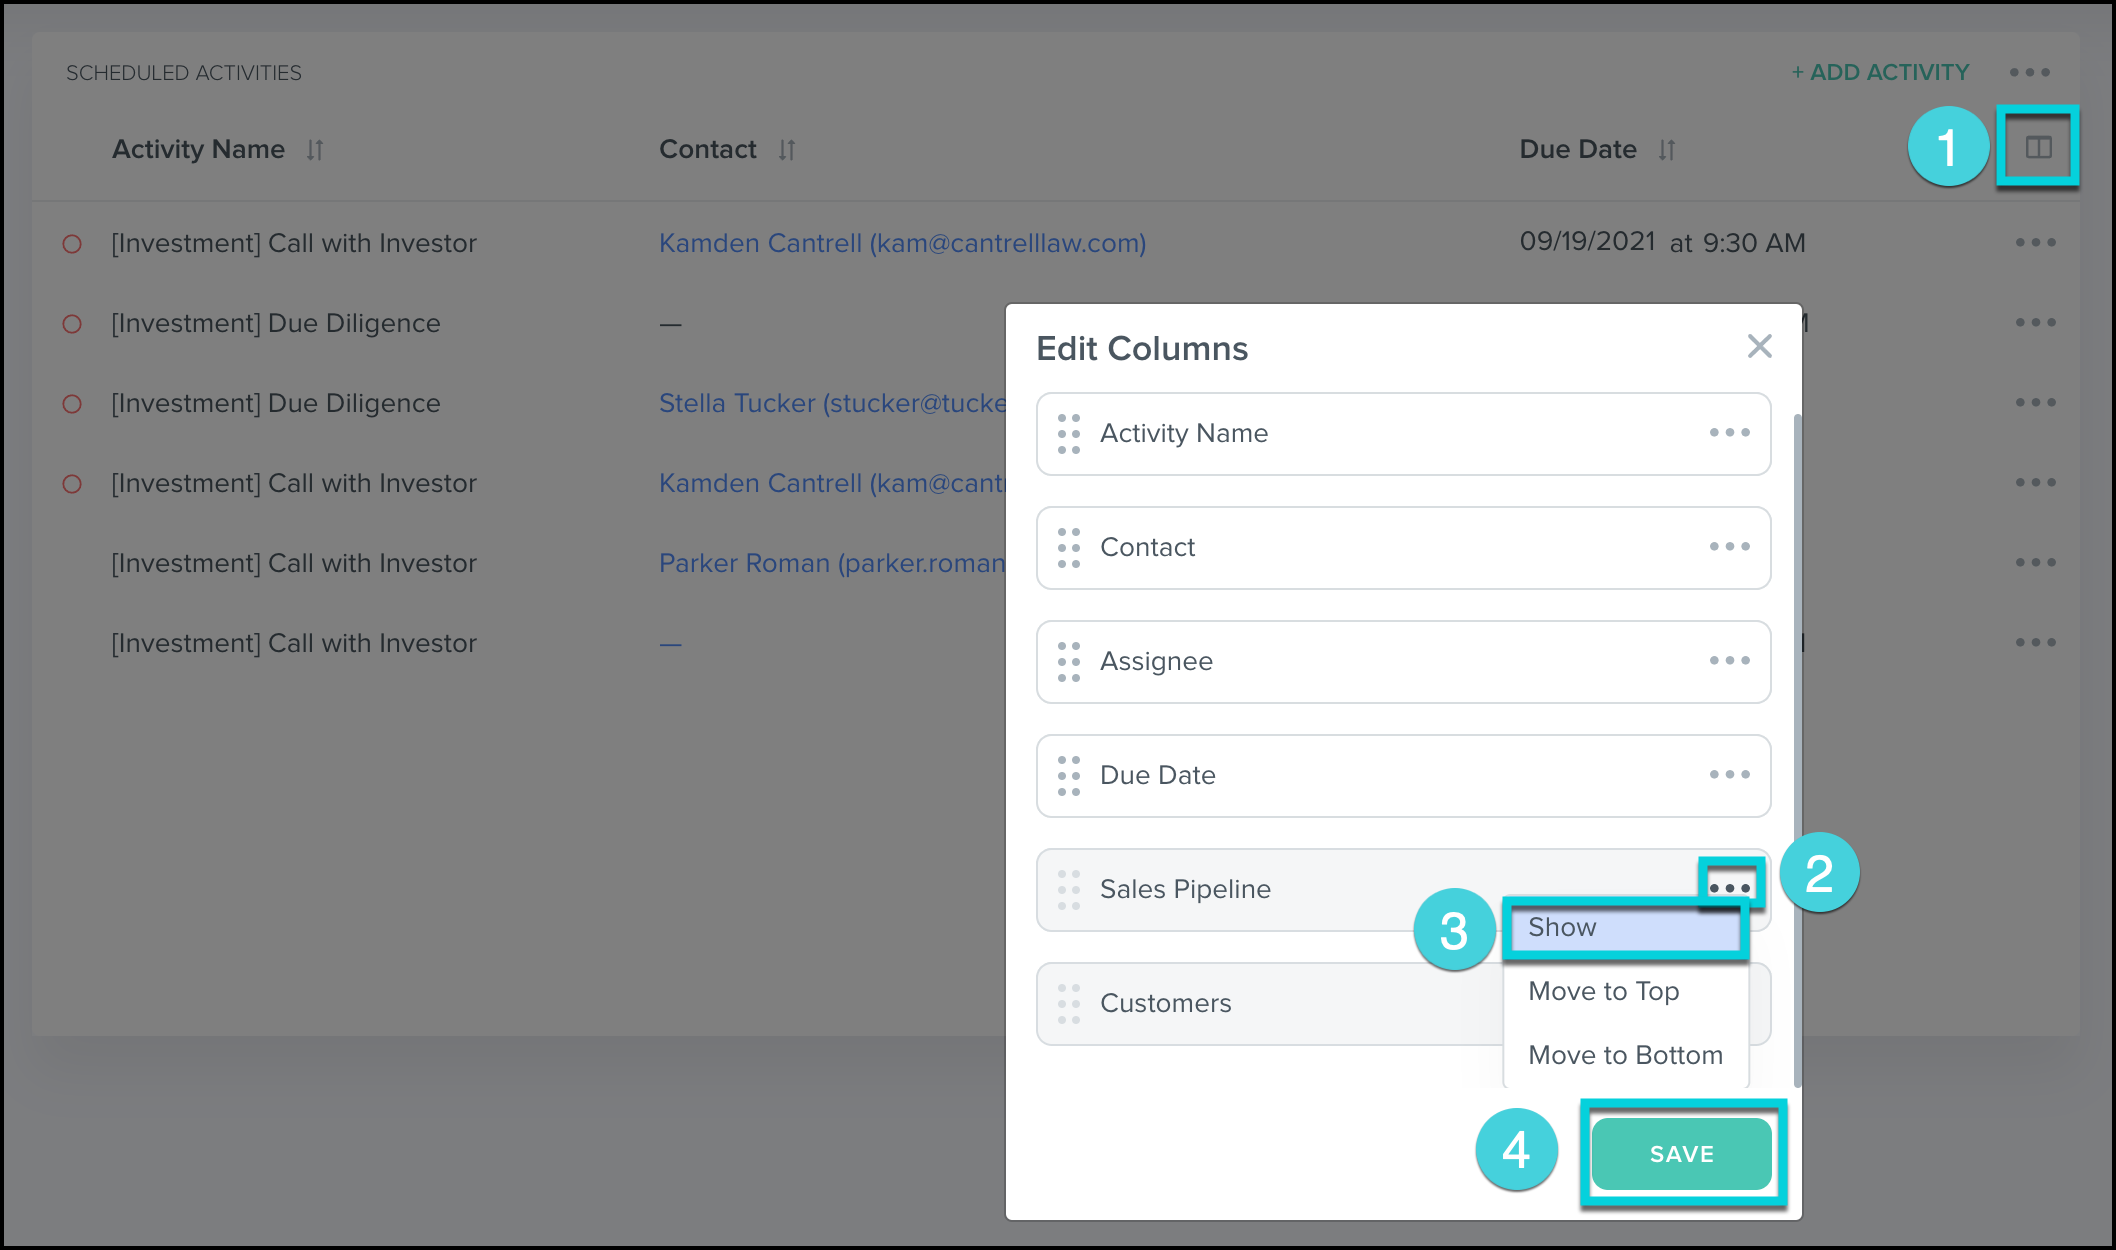This screenshot has height=1250, width=2116.
Task: Sort by Due Date arrows icon
Action: click(x=1666, y=150)
